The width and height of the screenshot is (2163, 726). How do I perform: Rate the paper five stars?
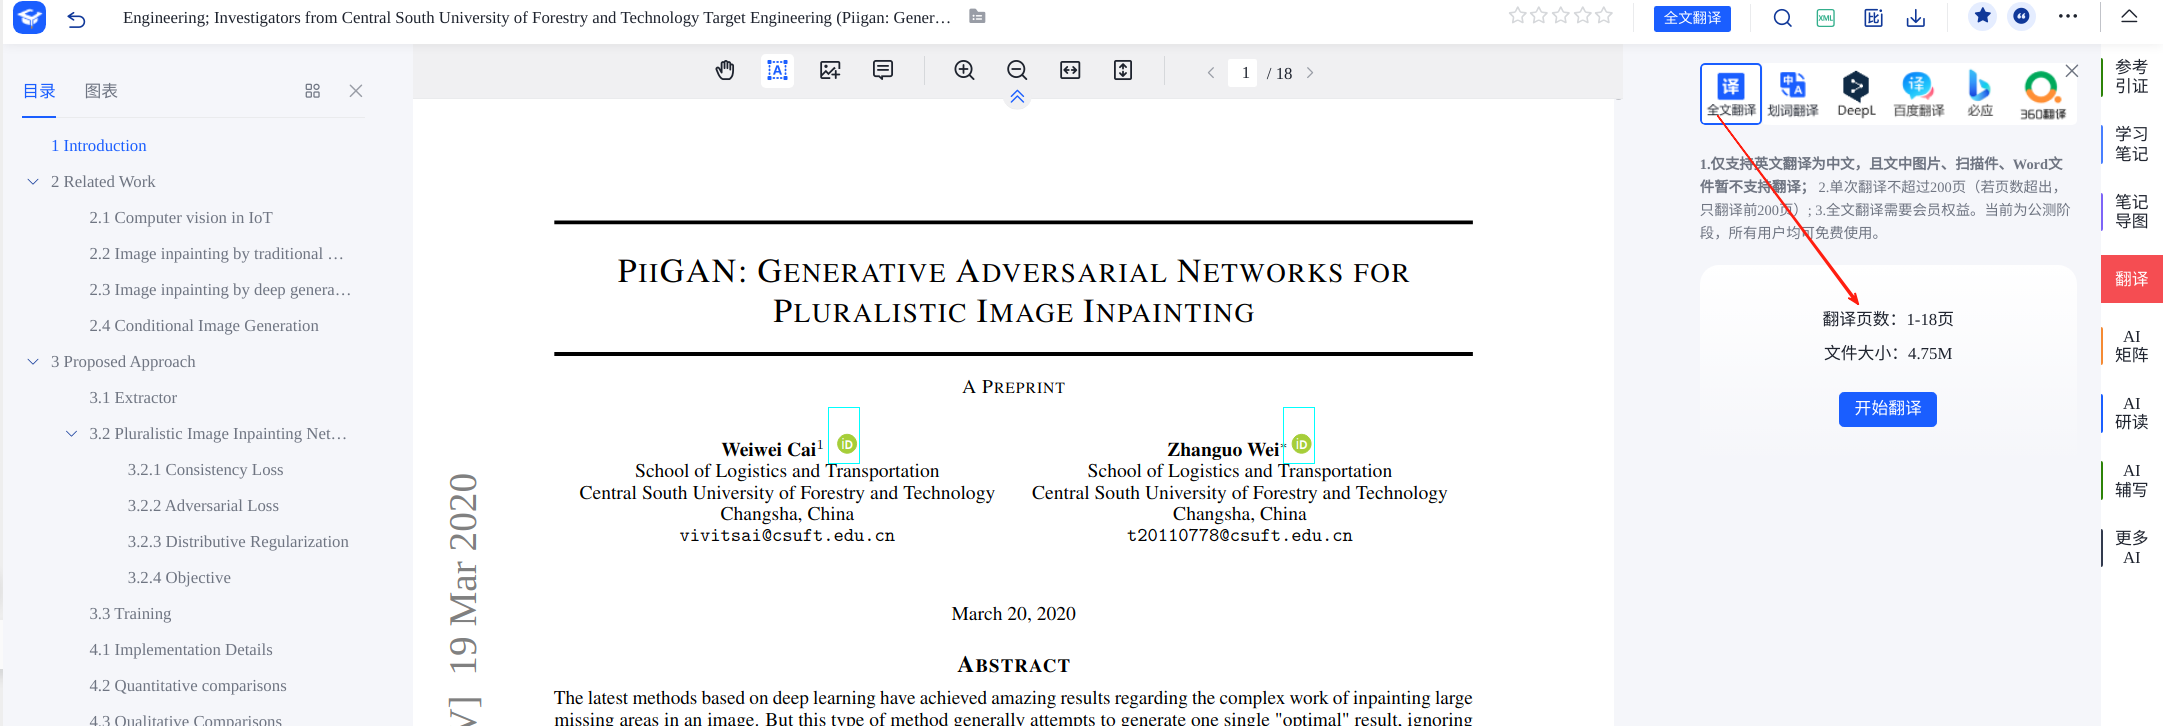[x=1604, y=16]
